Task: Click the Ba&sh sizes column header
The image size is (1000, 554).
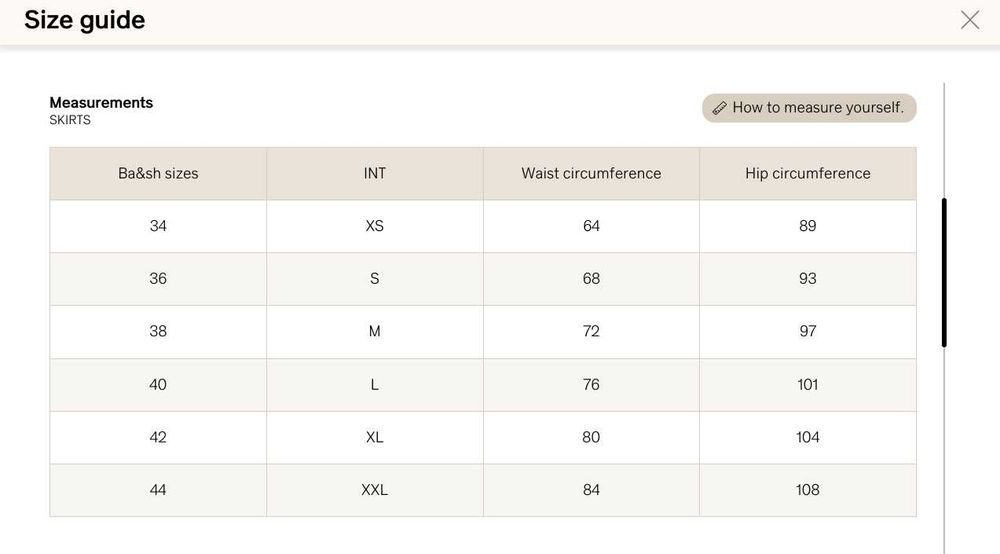Action: pyautogui.click(x=158, y=173)
